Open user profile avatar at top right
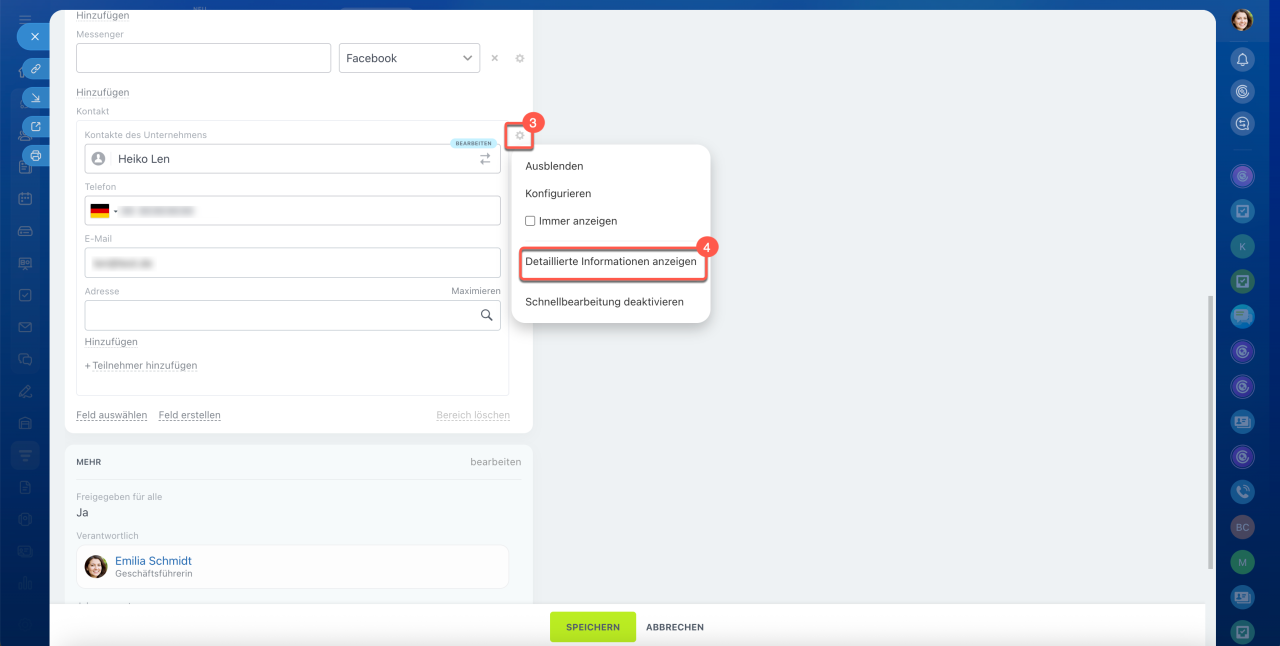Viewport: 1280px width, 646px height. click(x=1242, y=20)
